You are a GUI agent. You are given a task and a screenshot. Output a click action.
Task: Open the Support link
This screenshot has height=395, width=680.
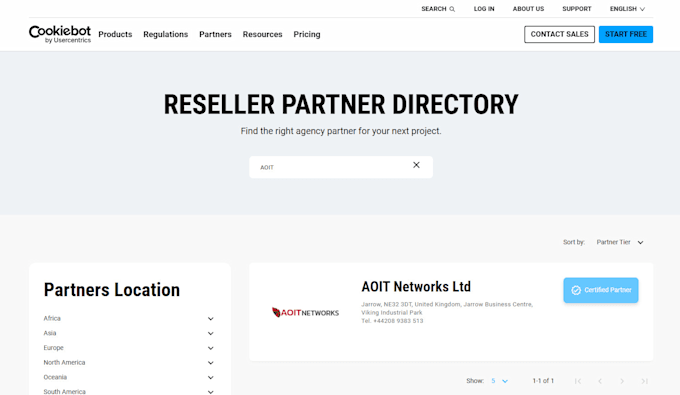coord(577,9)
